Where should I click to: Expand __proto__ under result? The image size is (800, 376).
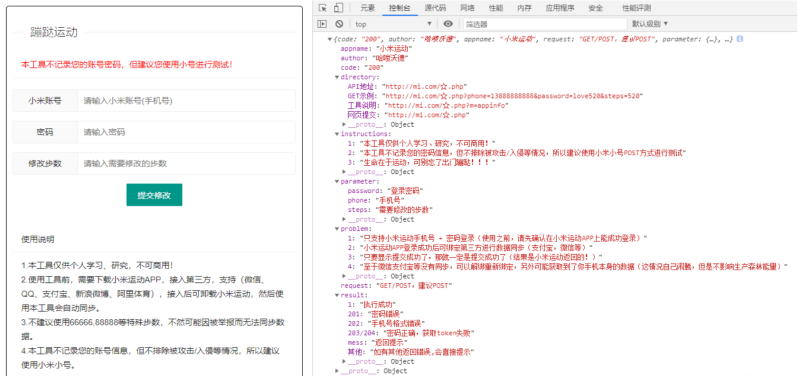[344, 361]
